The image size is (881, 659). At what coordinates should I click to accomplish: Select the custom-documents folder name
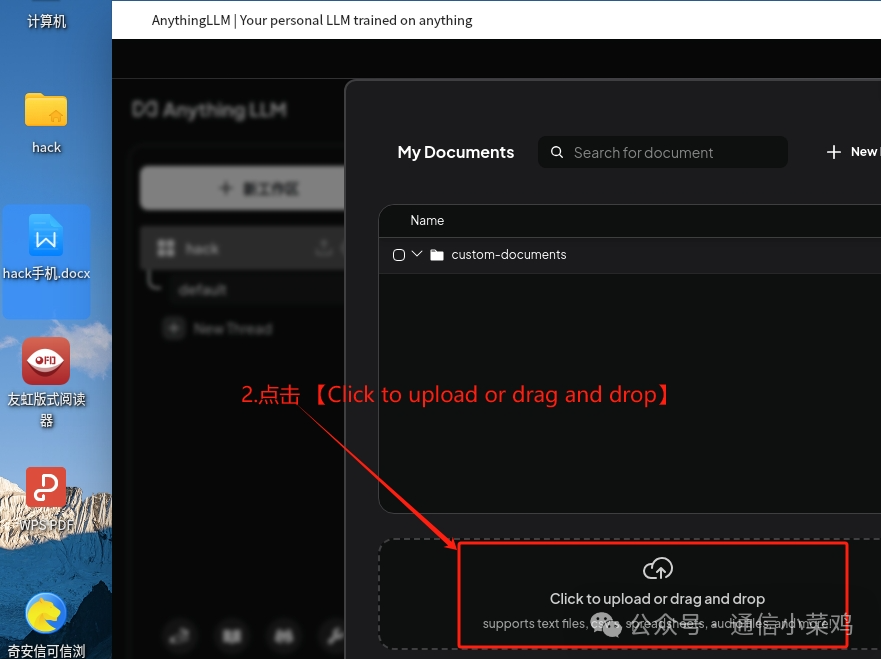coord(508,254)
